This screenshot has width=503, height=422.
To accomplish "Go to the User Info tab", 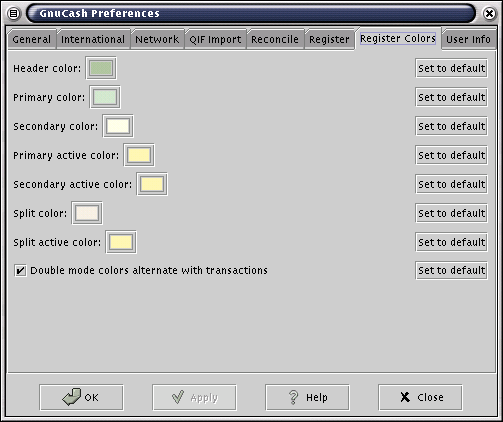I will (468, 40).
